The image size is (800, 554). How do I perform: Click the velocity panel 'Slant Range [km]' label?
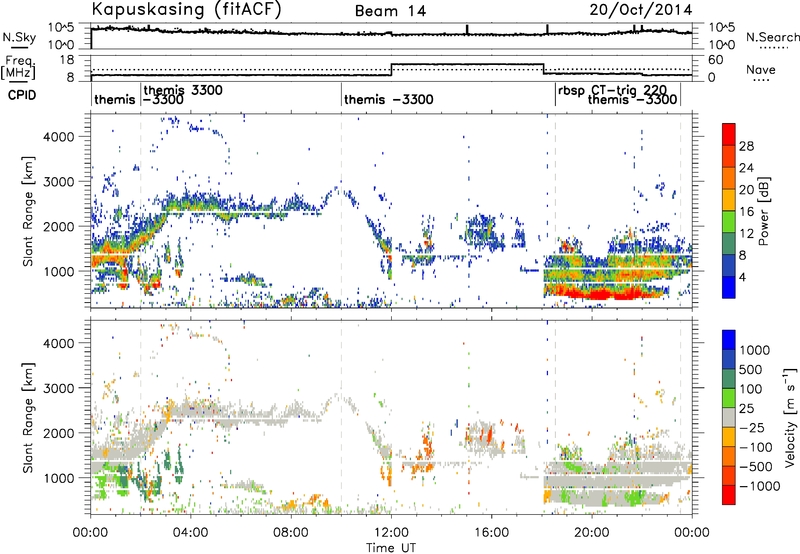(29, 418)
